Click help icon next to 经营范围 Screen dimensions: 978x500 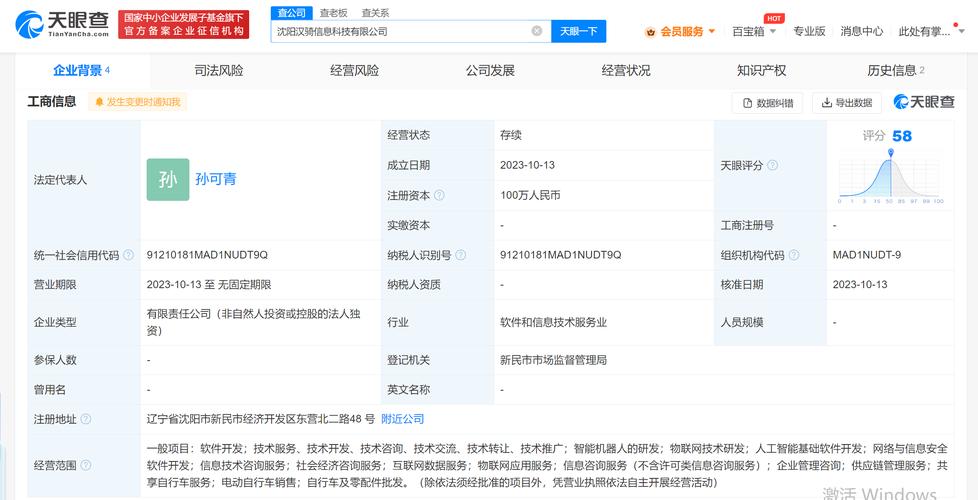(x=86, y=465)
